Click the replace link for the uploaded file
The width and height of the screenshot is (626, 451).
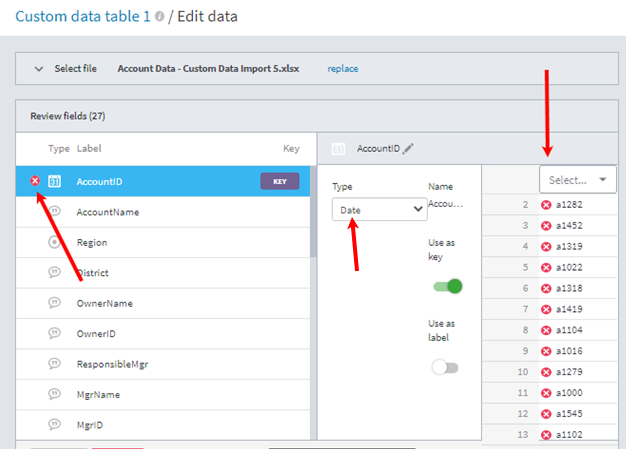tap(343, 69)
